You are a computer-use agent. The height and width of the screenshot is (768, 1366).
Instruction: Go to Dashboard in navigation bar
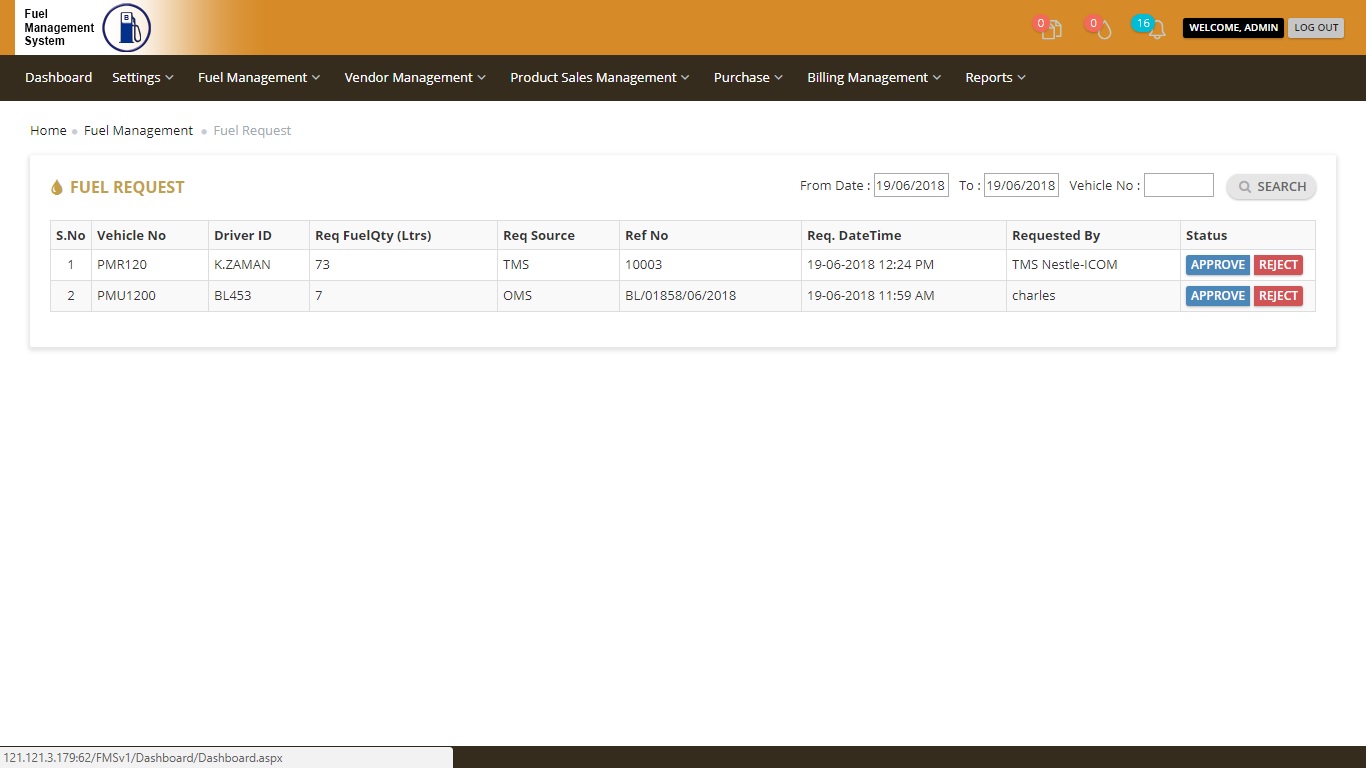point(59,78)
